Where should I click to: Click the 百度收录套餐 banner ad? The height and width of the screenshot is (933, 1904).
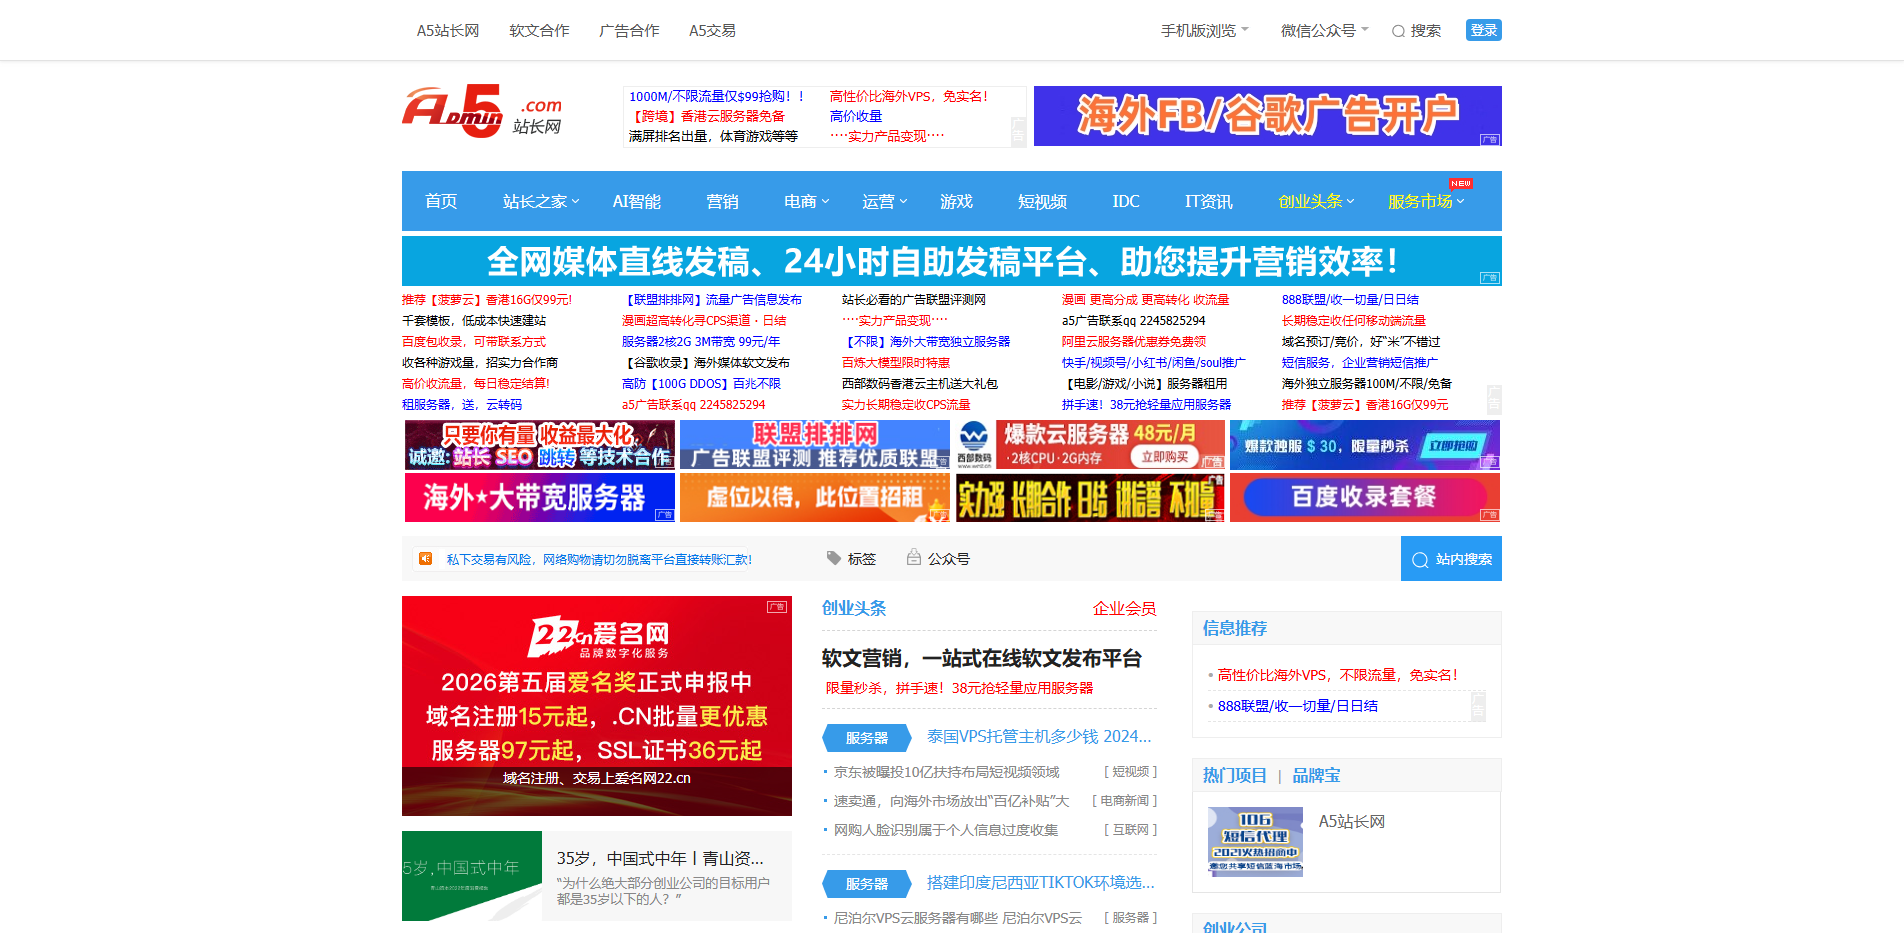[1364, 497]
